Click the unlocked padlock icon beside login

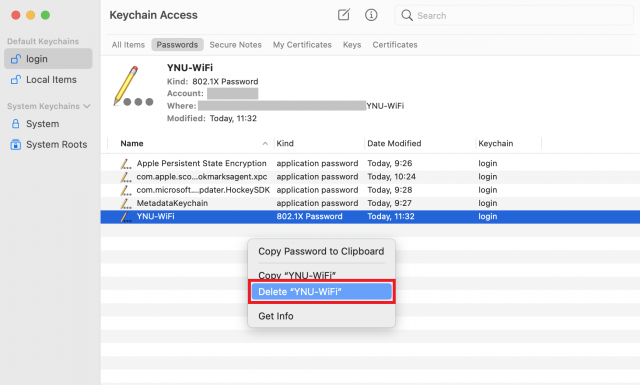point(16,59)
